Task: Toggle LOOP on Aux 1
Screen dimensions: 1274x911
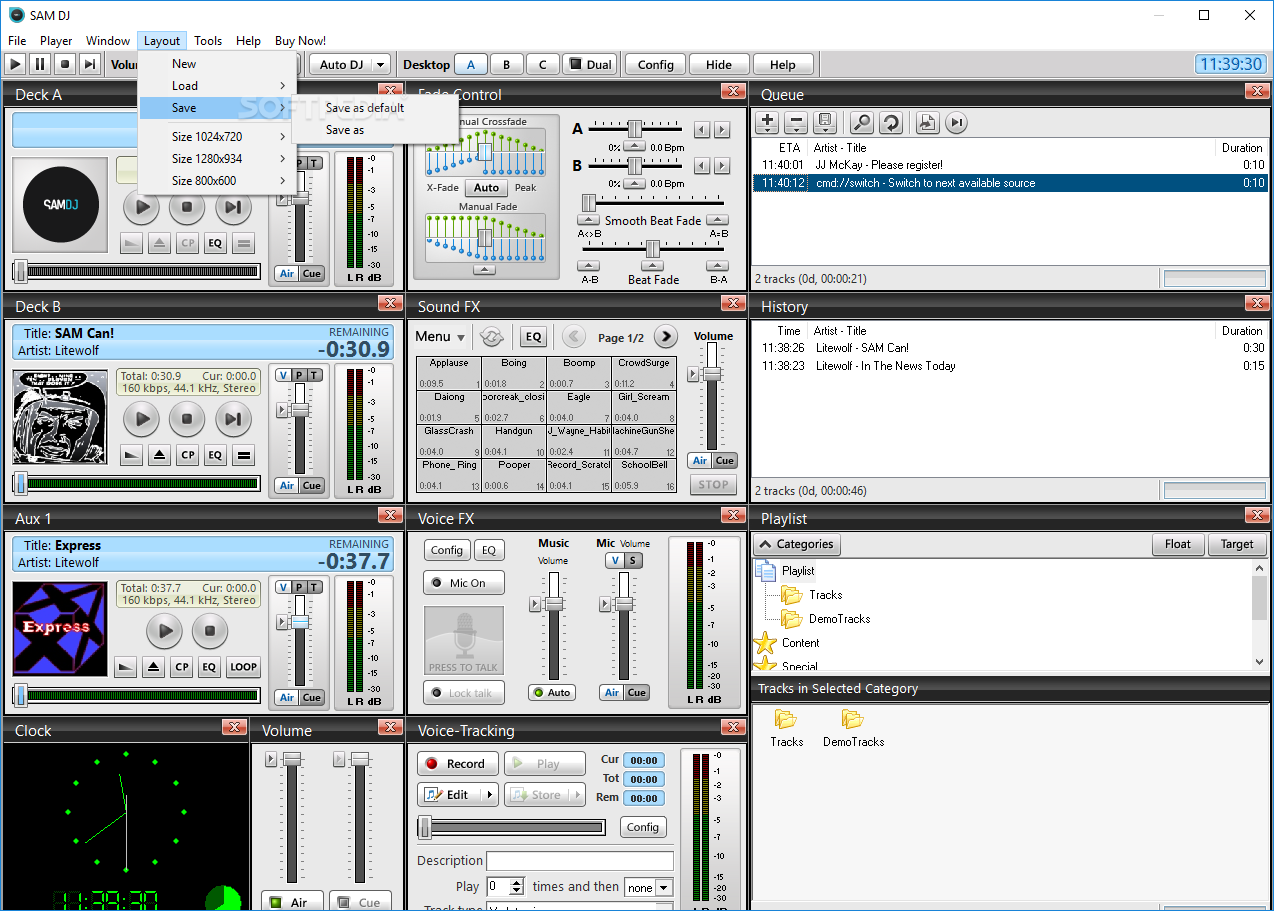Action: [243, 667]
